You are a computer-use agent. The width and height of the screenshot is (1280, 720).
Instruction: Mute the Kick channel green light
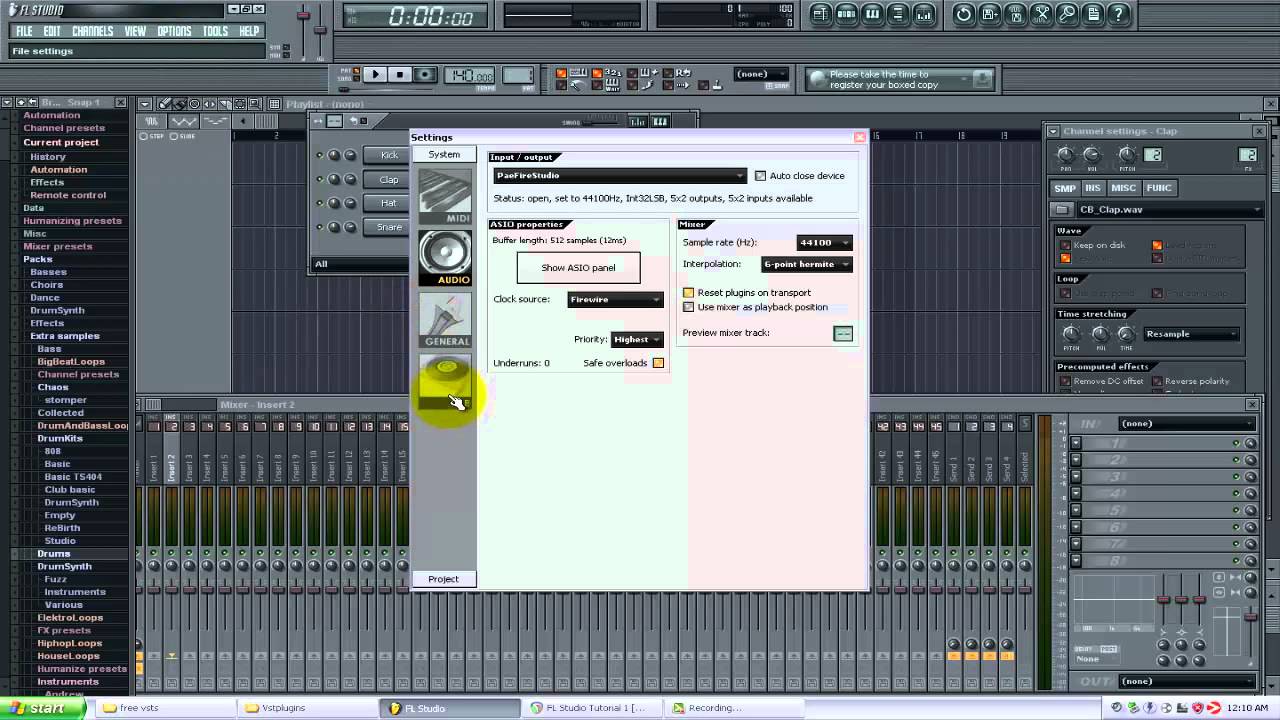click(x=320, y=155)
